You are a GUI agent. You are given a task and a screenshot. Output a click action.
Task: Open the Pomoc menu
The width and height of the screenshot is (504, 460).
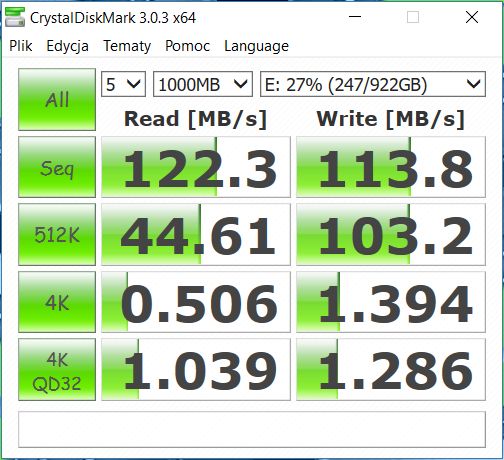click(187, 46)
